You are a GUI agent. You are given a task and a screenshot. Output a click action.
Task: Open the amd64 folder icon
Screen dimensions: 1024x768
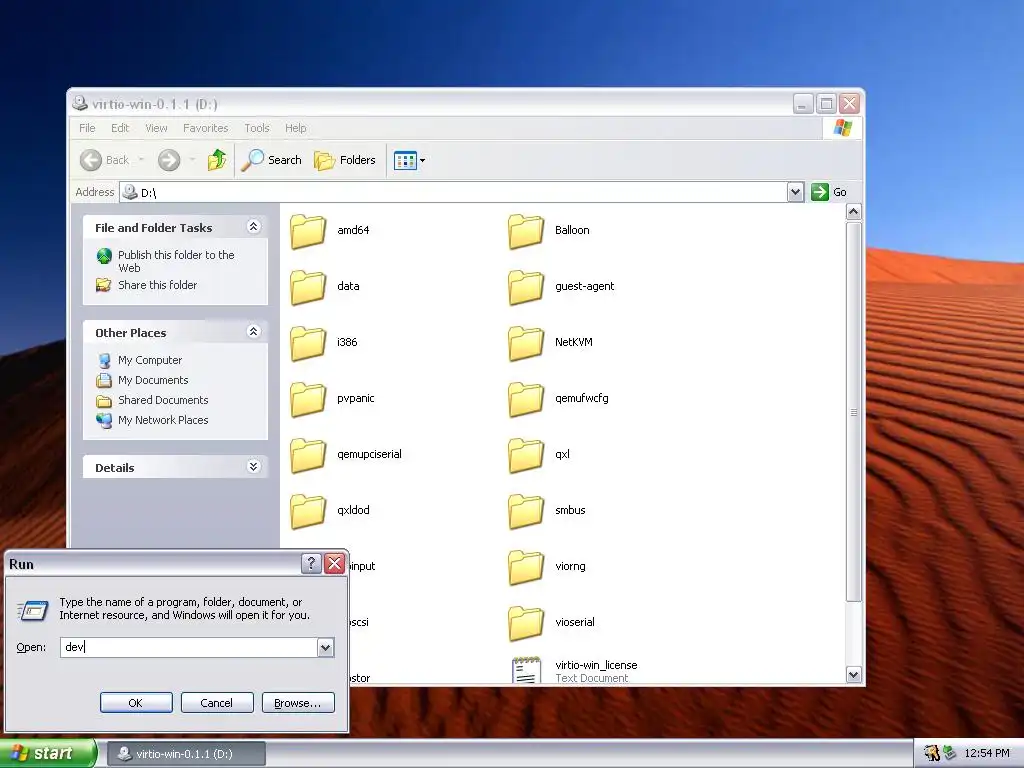point(308,231)
